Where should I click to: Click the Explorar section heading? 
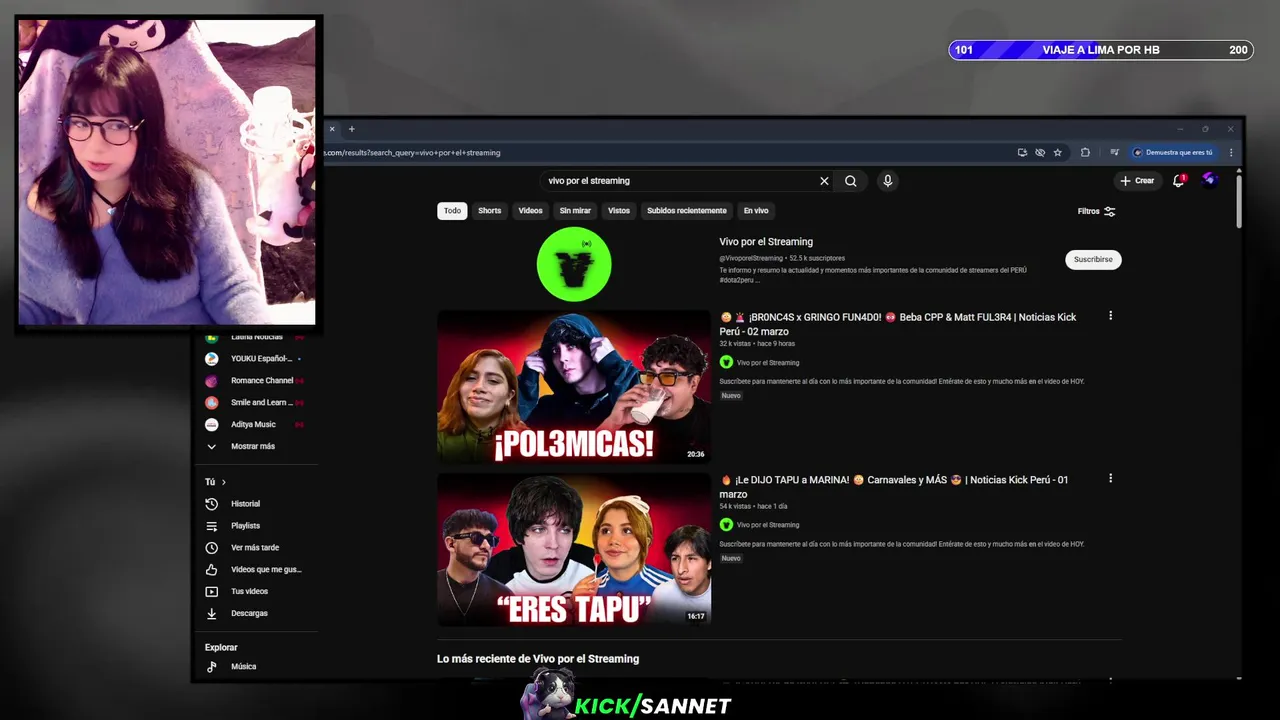[x=221, y=648]
